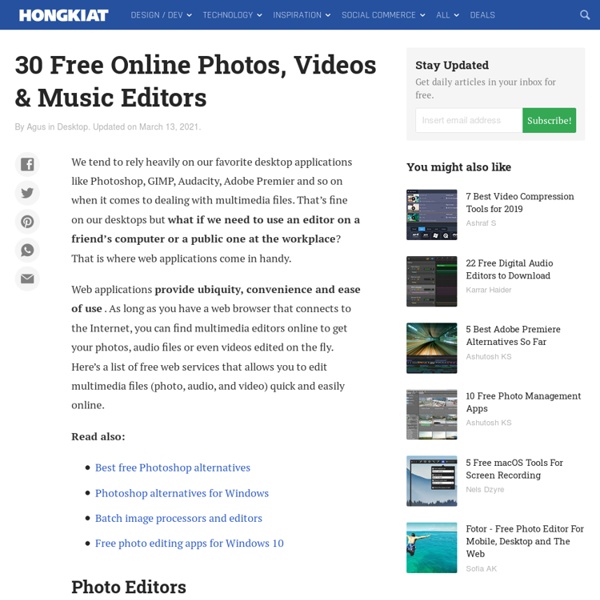Viewport: 600px width, 600px height.
Task: Open 22 Free Digital Audio Editors thumbnail
Action: pos(432,281)
